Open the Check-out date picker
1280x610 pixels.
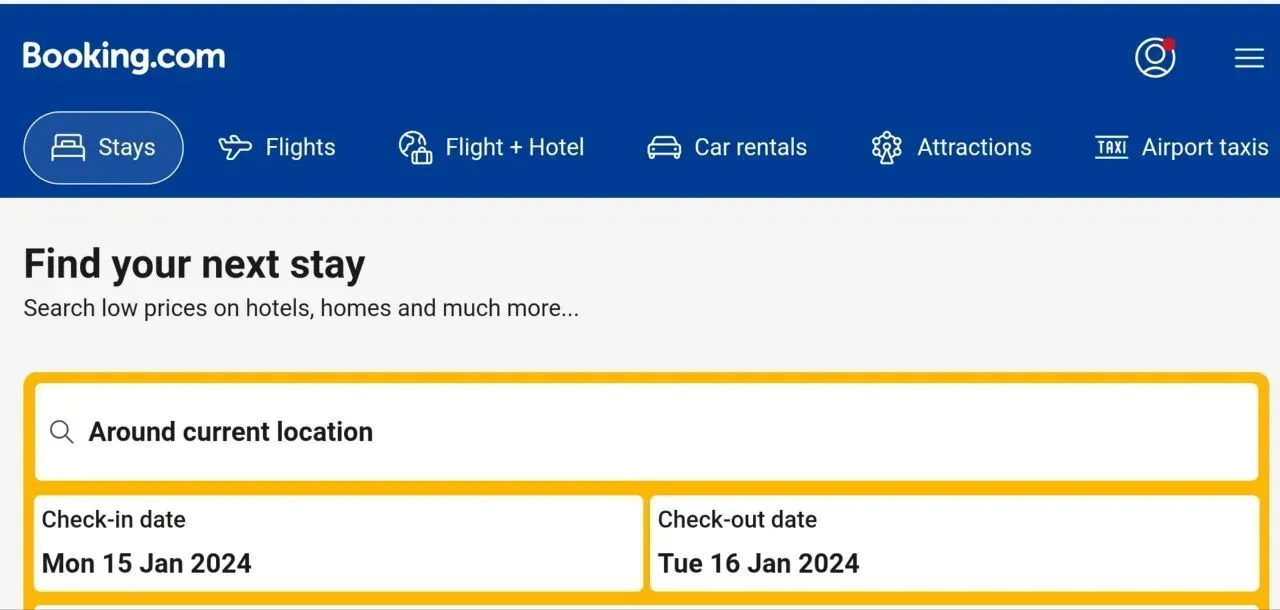coord(954,543)
